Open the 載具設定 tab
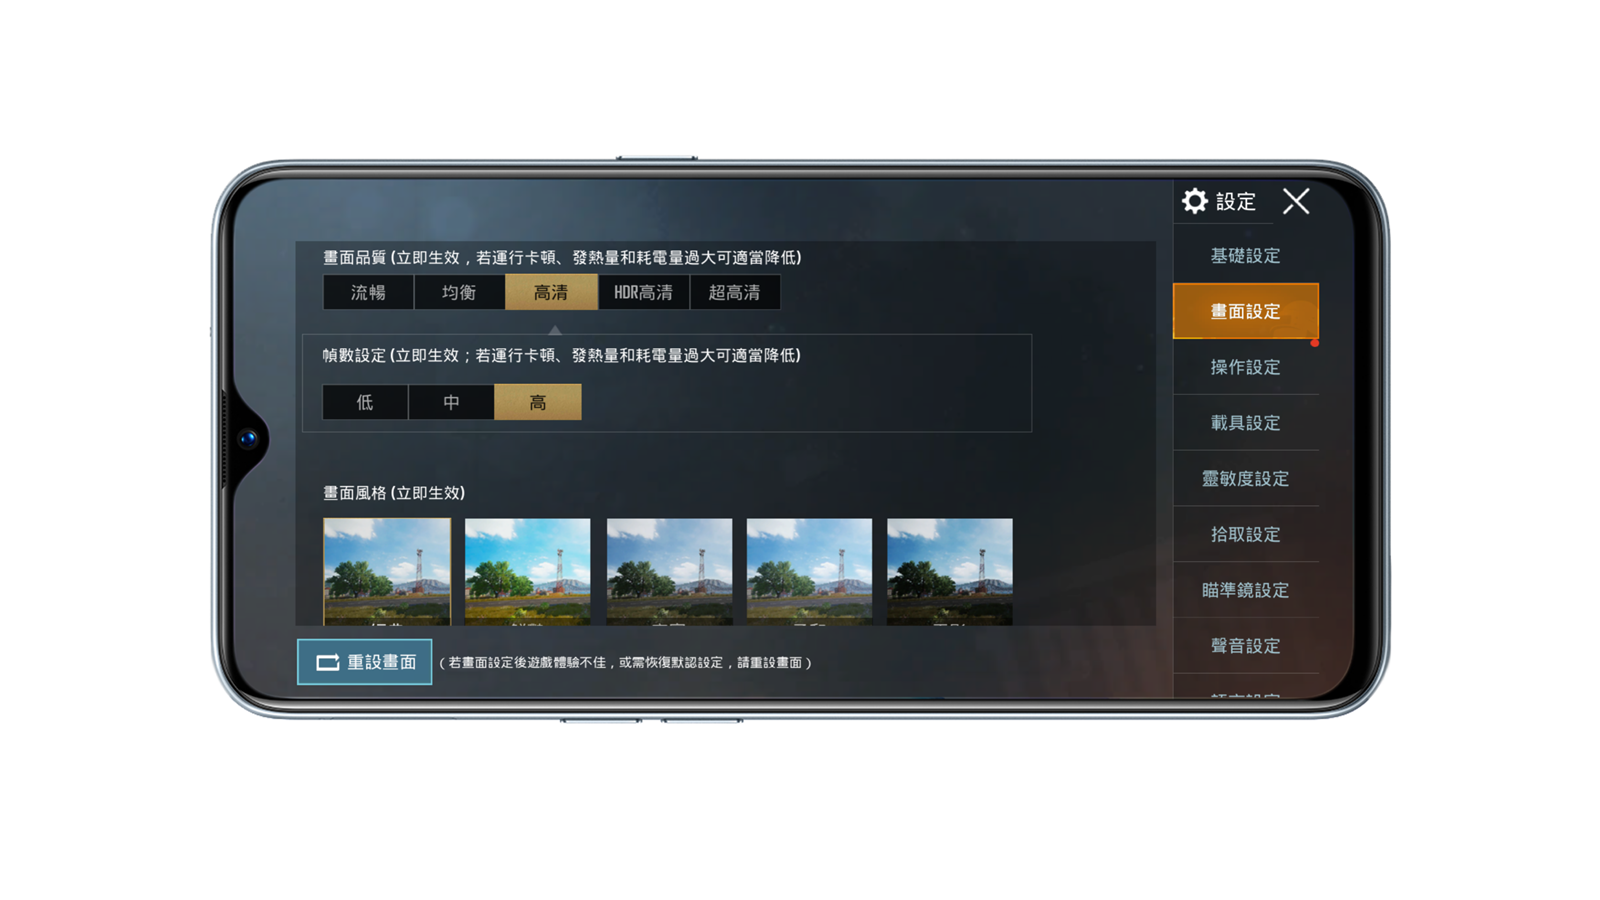 click(1245, 423)
